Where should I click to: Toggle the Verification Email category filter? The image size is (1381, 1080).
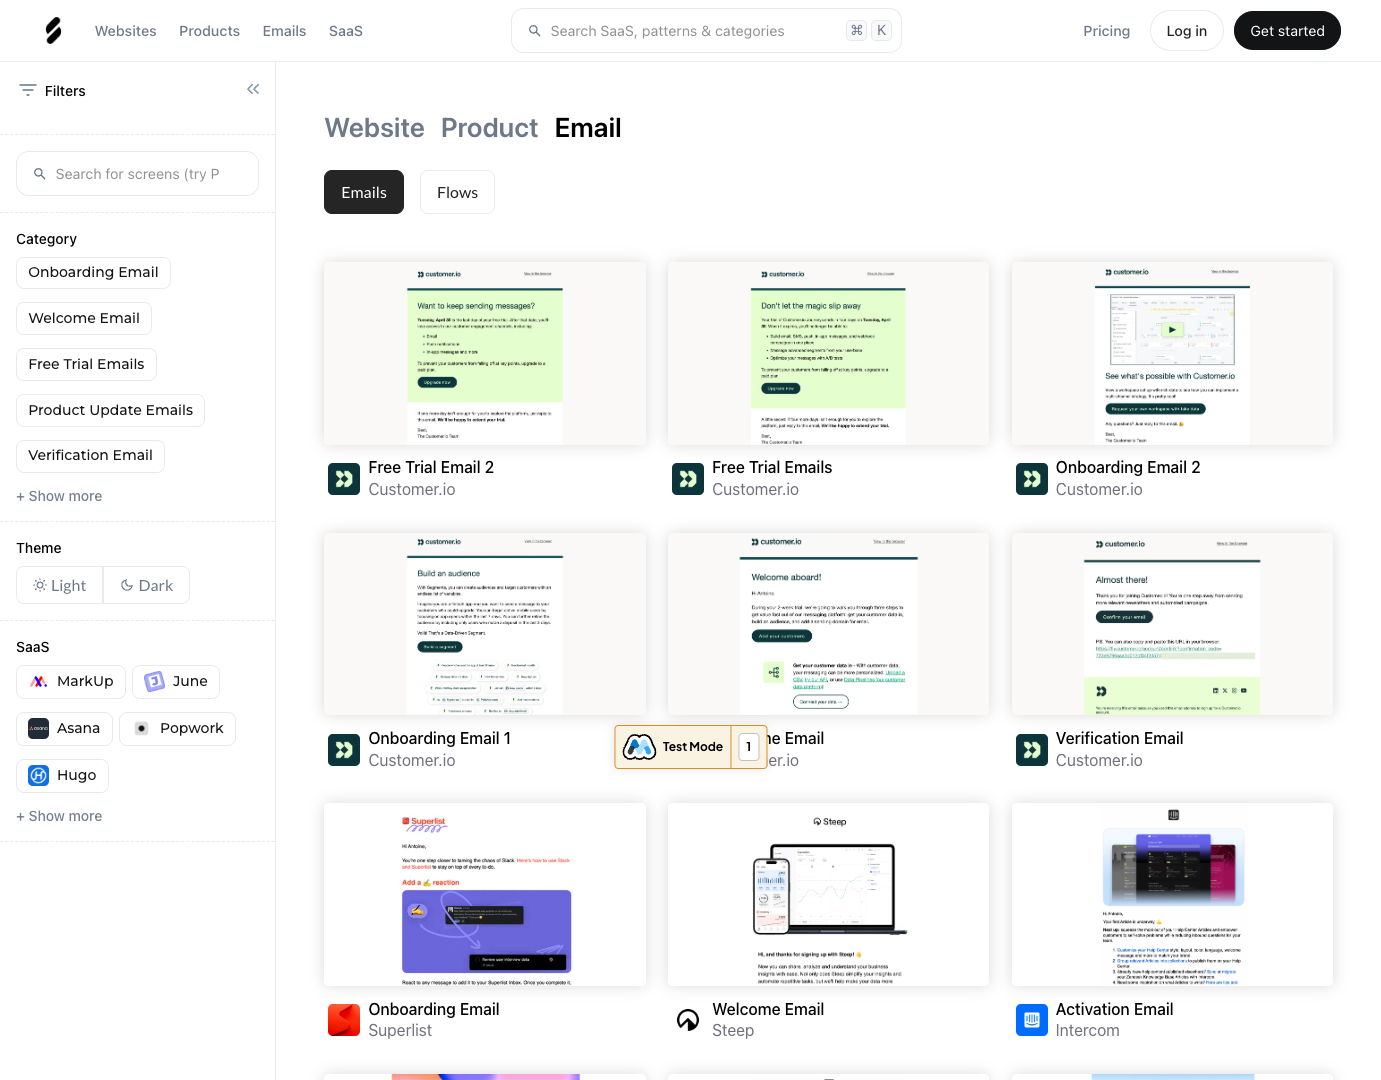pyautogui.click(x=90, y=455)
